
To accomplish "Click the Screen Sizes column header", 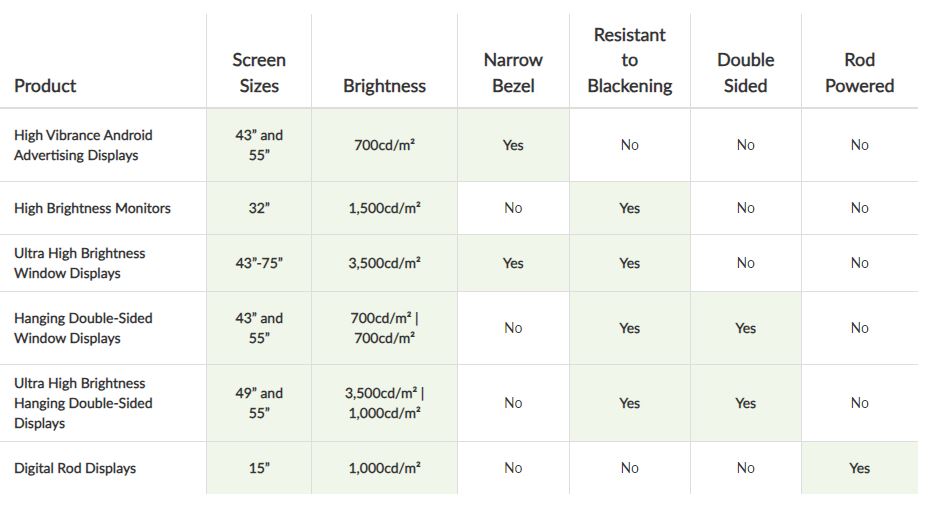I will [x=259, y=73].
